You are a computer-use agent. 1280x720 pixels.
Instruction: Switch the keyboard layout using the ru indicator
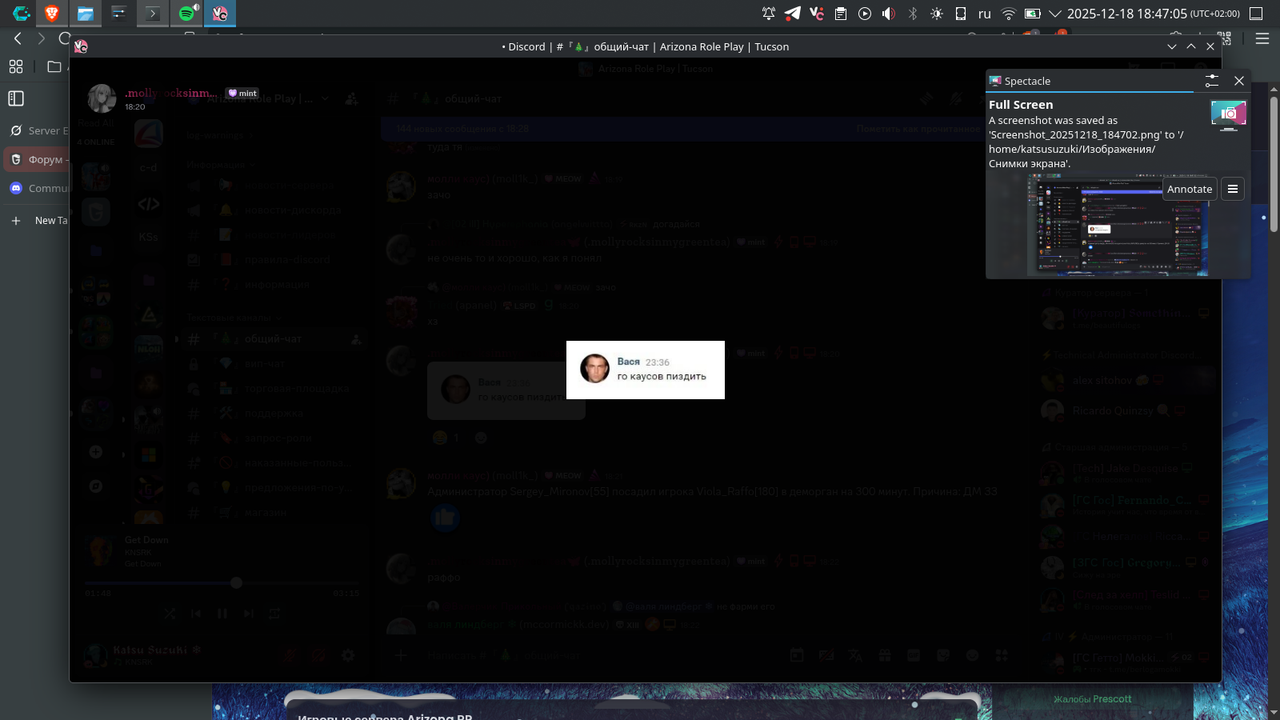coord(984,14)
